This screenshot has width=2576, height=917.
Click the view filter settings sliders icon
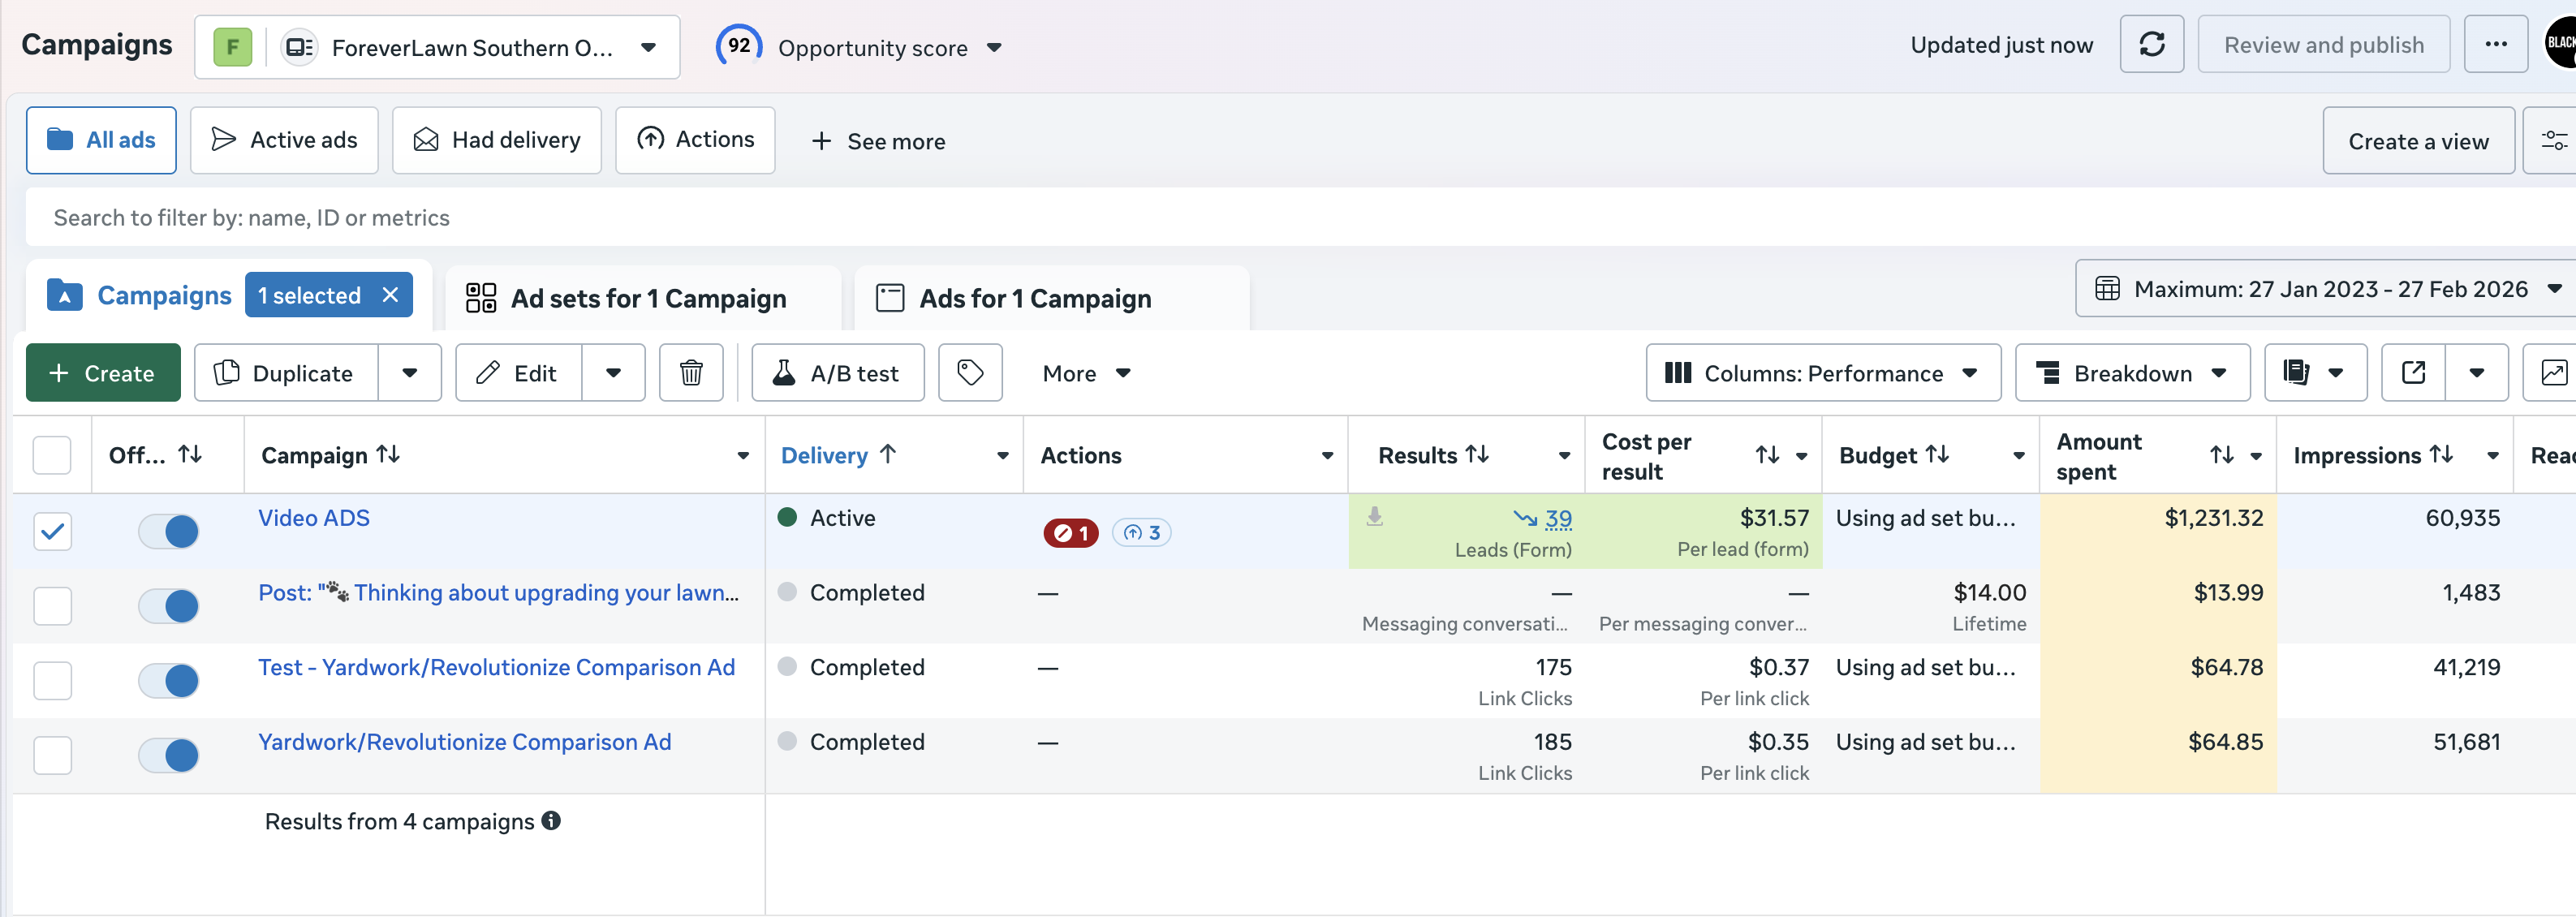click(2553, 141)
